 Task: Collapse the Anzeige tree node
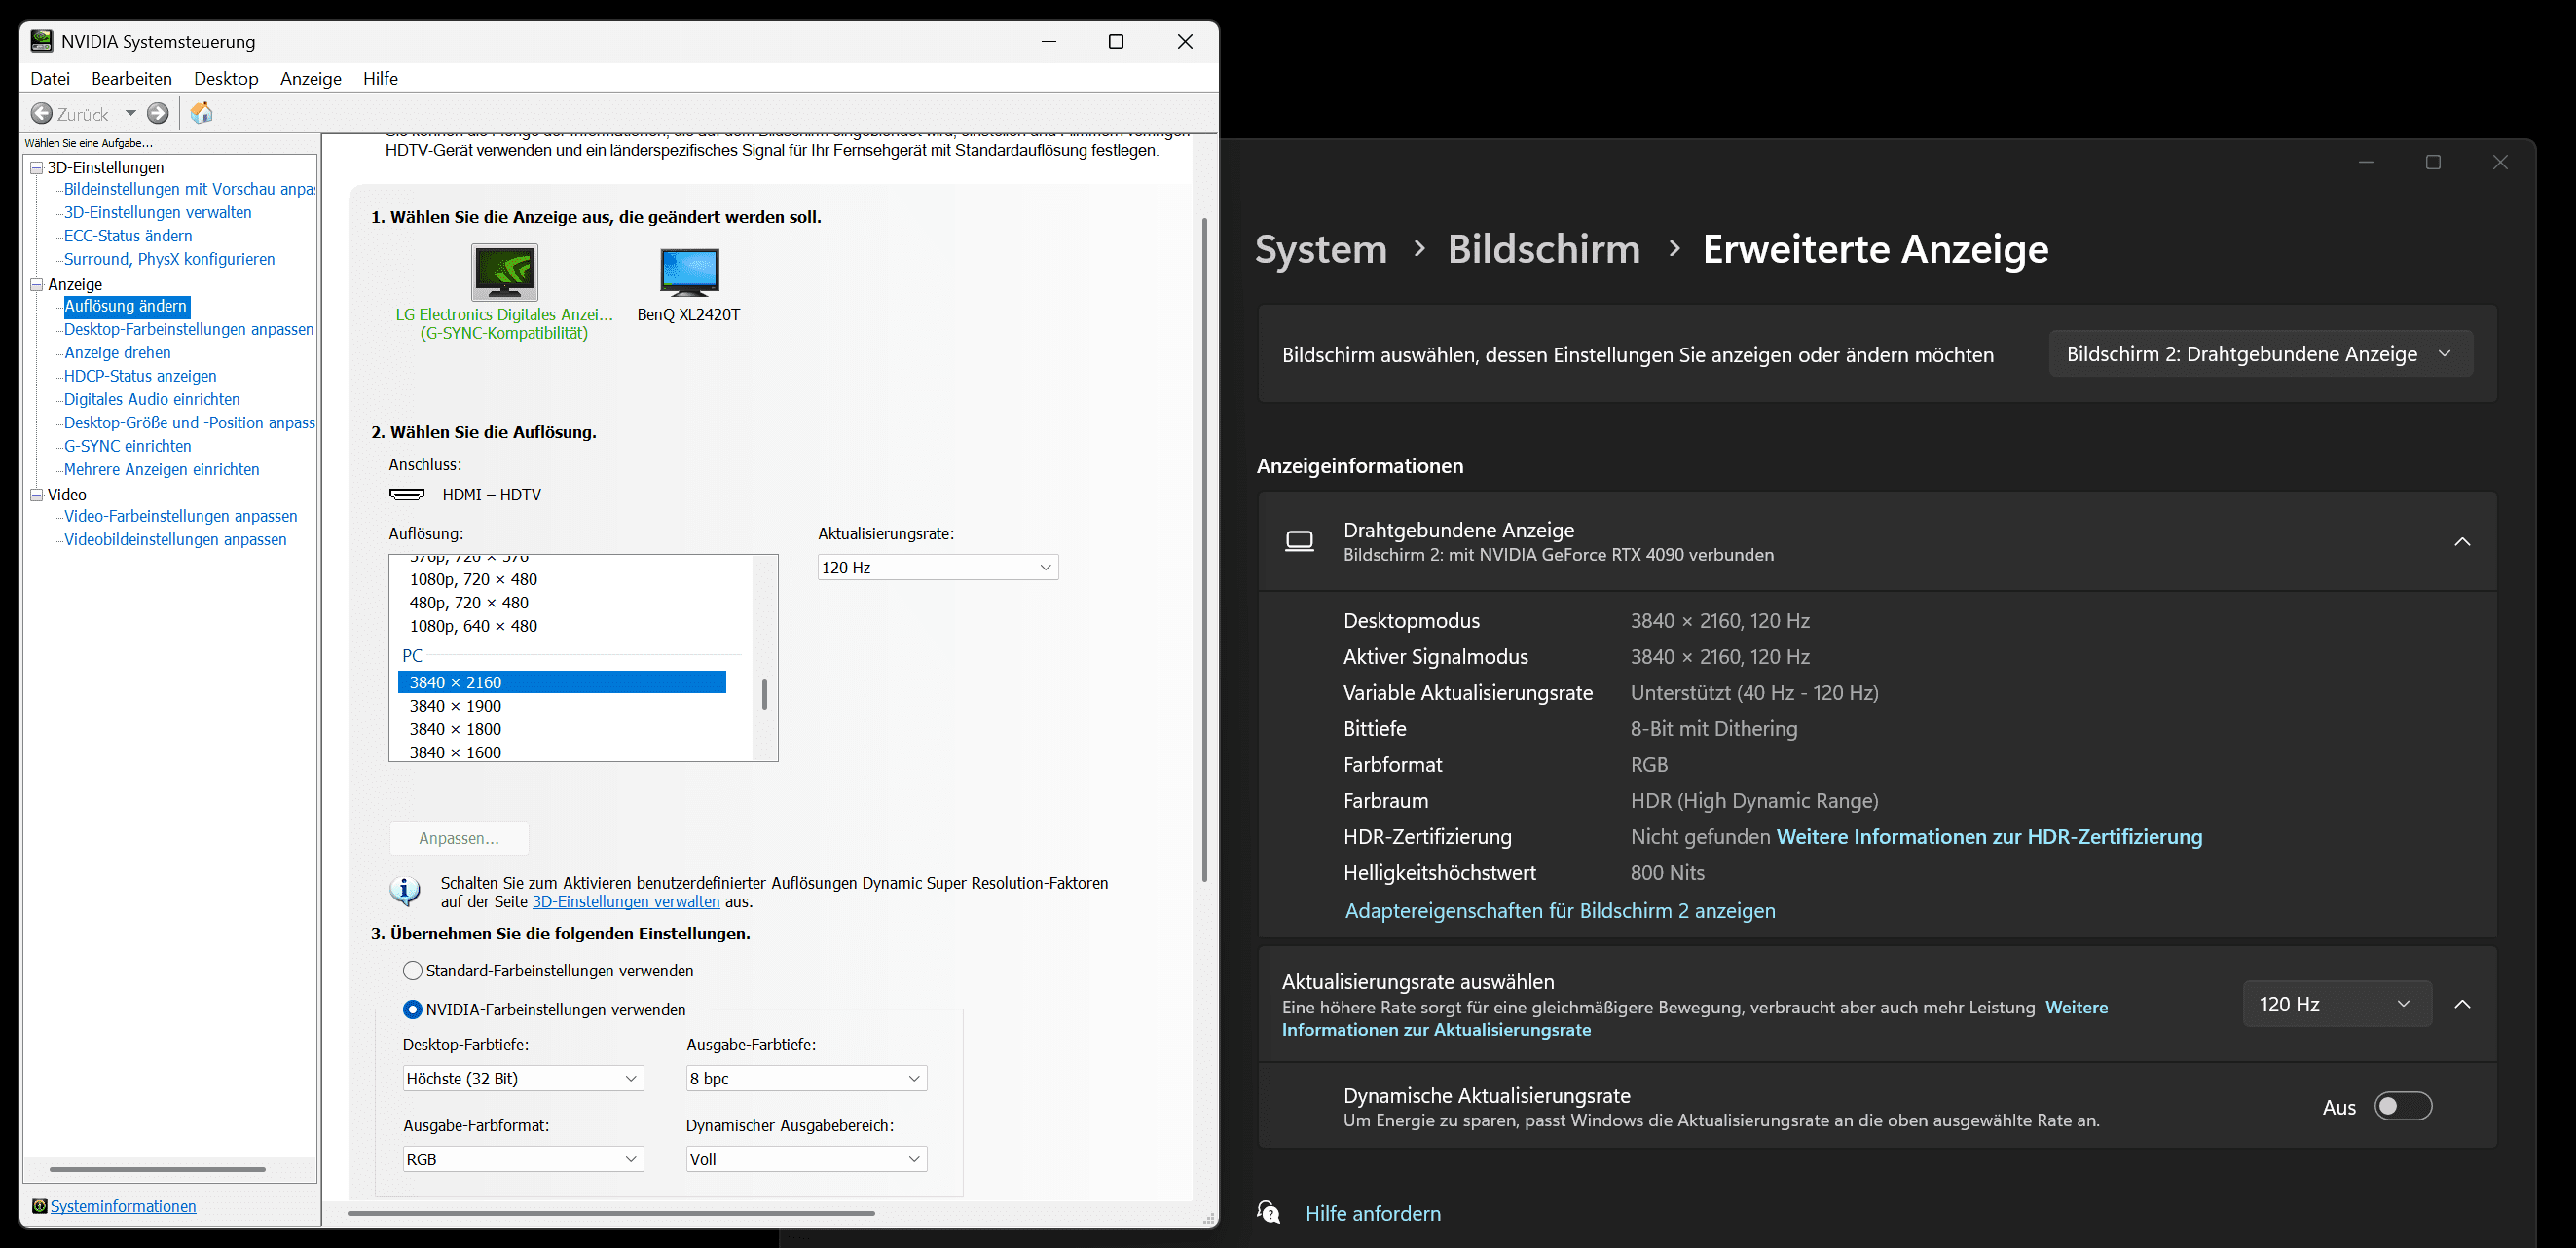point(37,284)
